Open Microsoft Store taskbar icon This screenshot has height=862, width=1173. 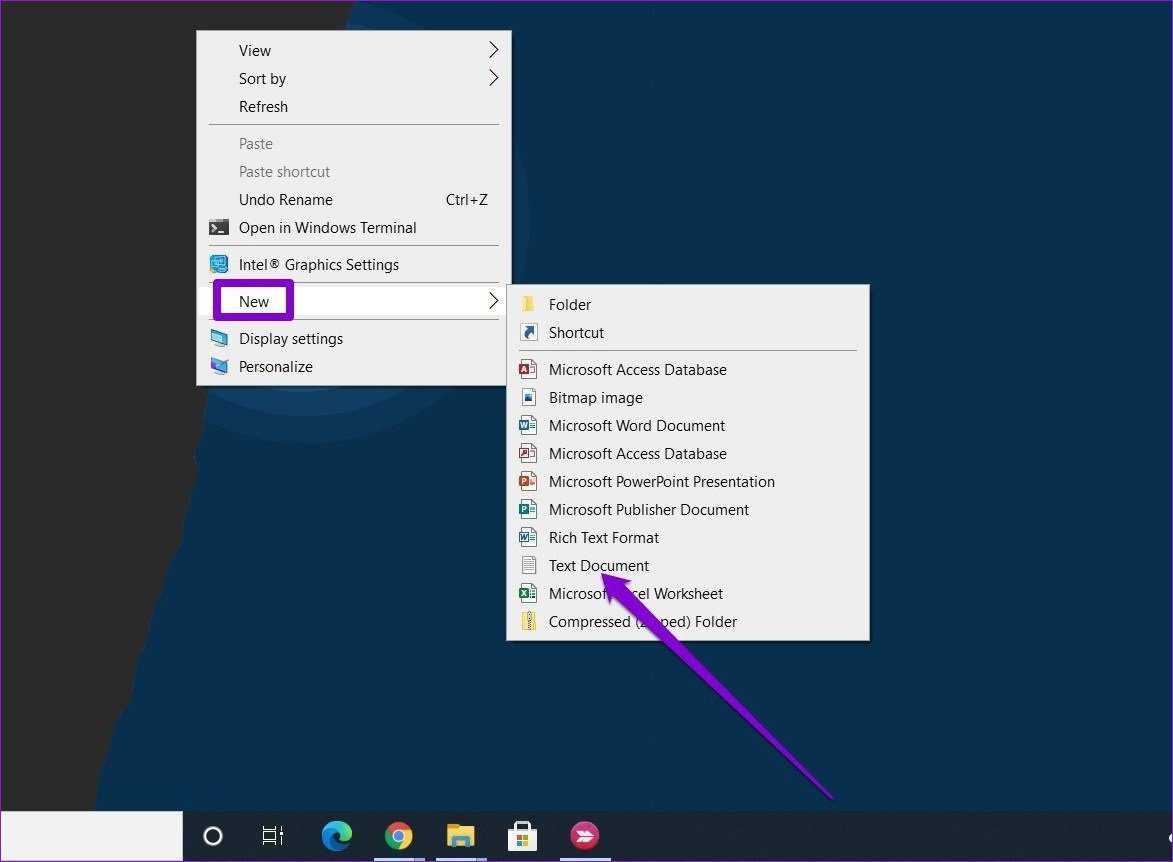click(522, 836)
